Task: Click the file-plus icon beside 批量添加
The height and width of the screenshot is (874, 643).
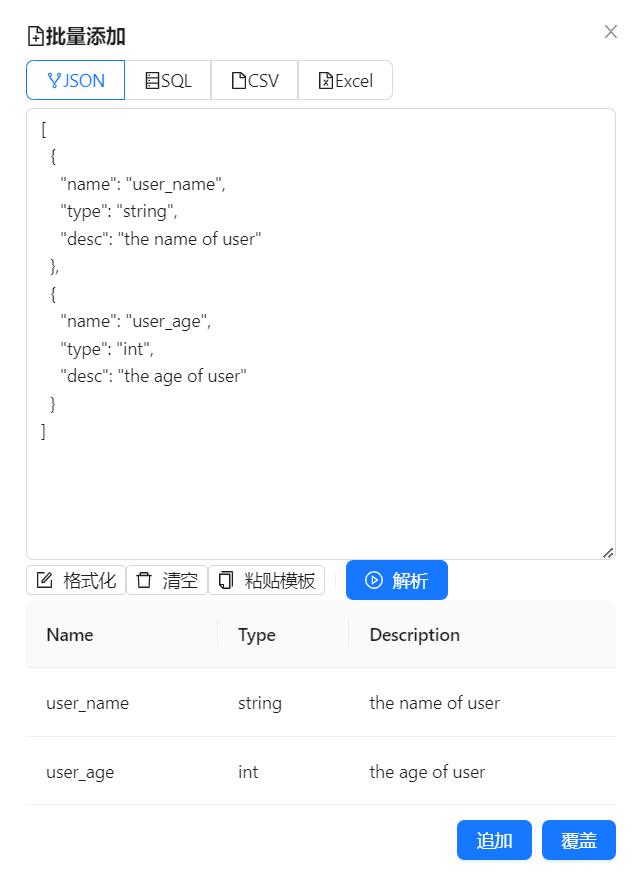Action: (35, 38)
